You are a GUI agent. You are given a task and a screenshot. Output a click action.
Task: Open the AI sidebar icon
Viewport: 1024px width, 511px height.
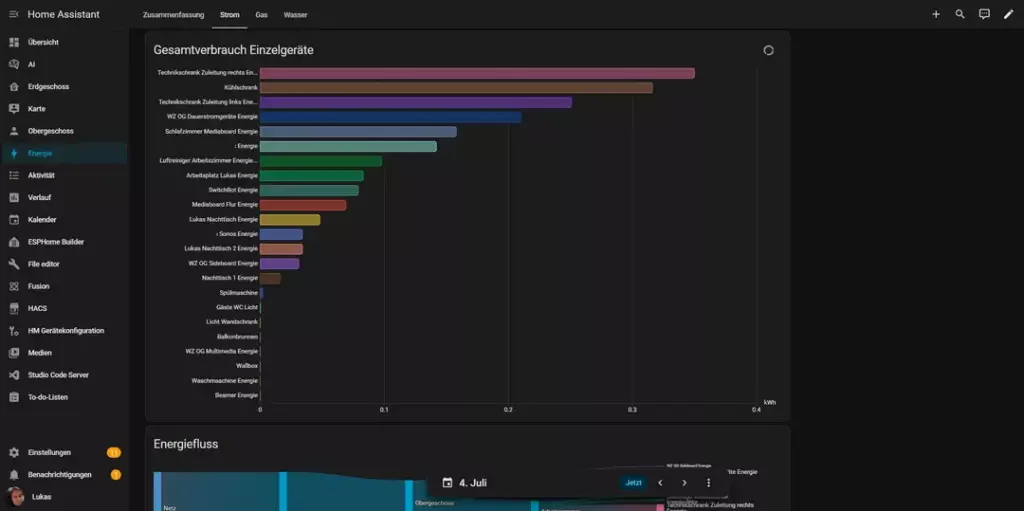click(x=14, y=64)
